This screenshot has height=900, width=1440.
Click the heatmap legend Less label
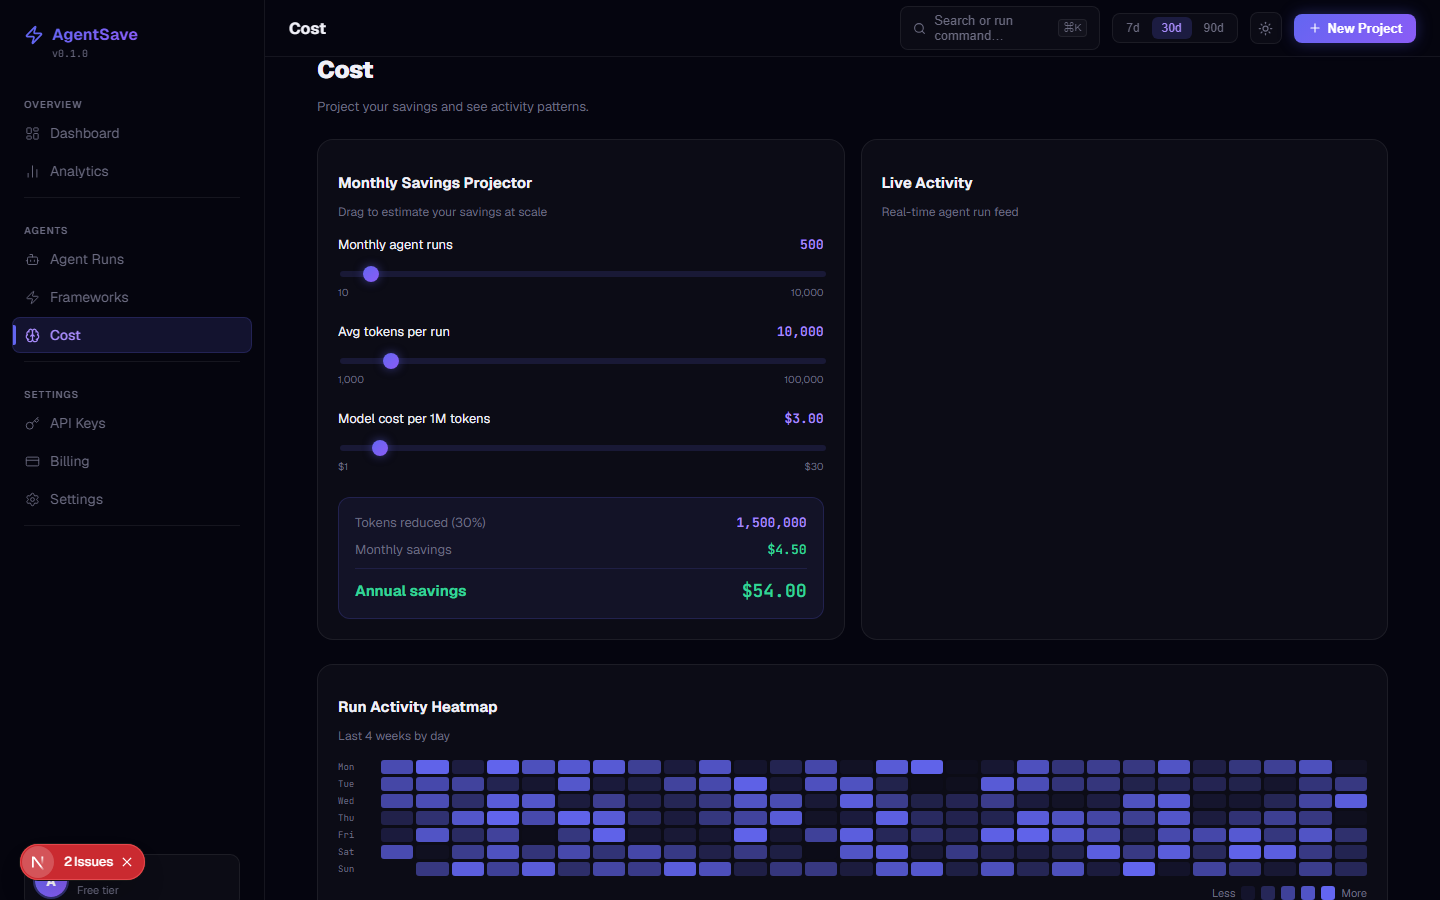(x=1223, y=893)
